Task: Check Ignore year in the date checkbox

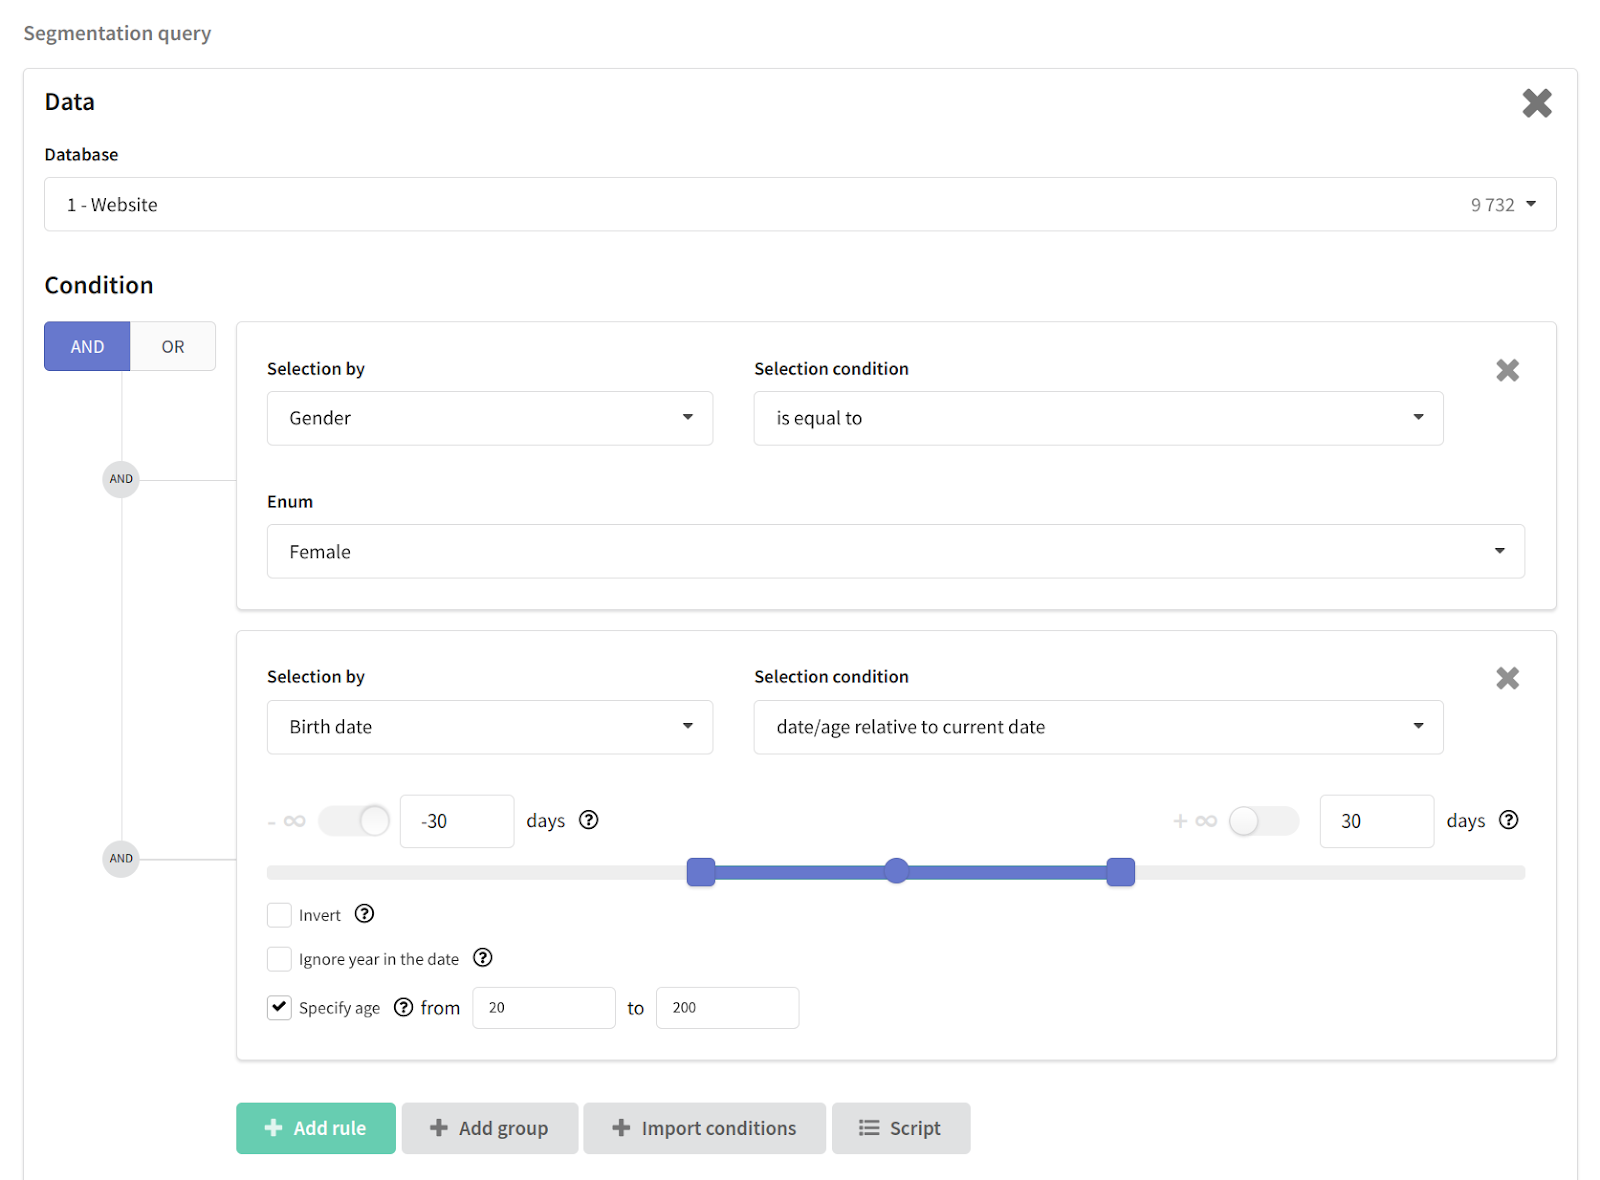Action: coord(279,959)
